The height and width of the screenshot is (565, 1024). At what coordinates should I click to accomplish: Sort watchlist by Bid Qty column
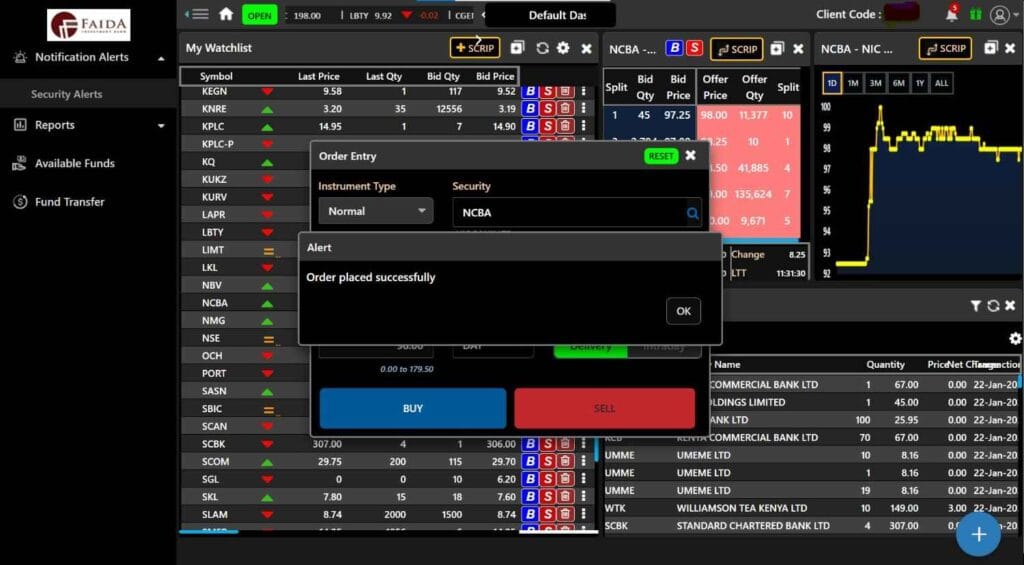443,76
